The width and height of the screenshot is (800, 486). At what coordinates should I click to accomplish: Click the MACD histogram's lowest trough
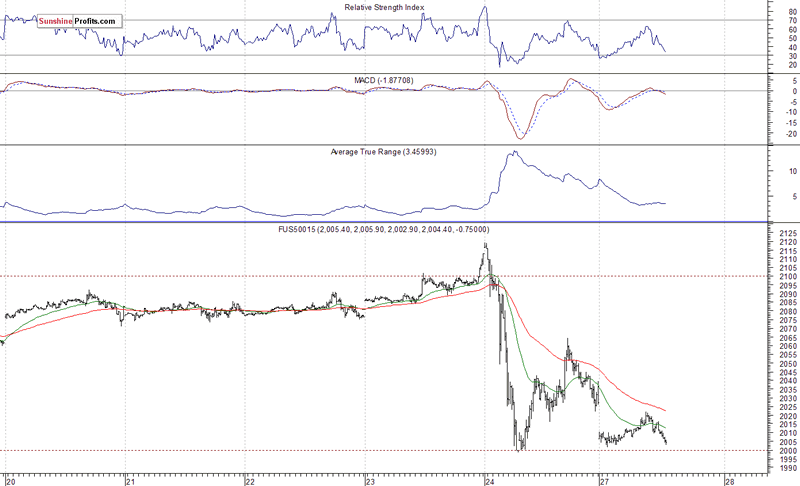coord(520,137)
